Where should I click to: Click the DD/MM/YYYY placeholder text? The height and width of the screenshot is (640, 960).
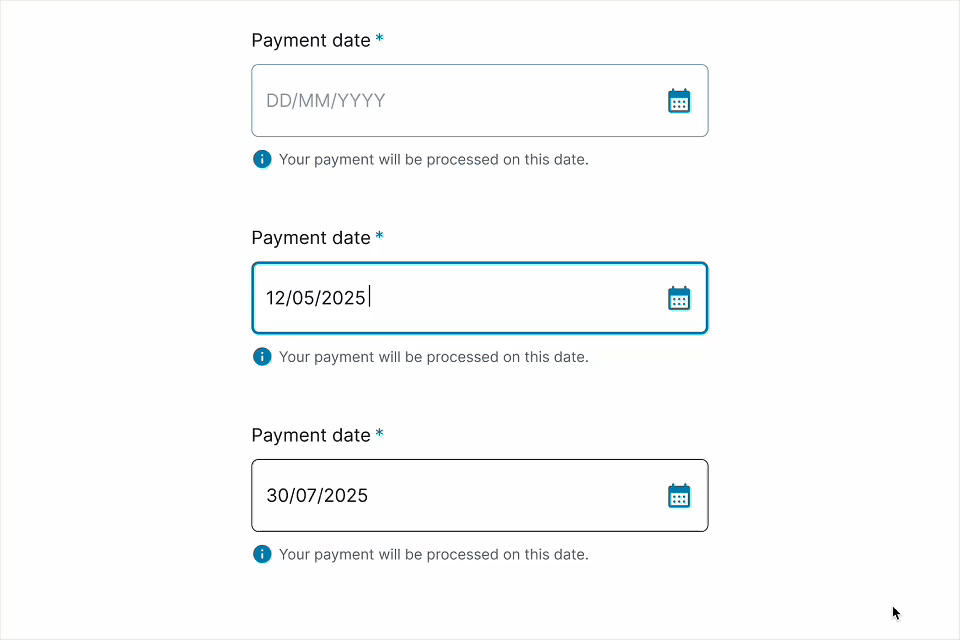pyautogui.click(x=324, y=100)
